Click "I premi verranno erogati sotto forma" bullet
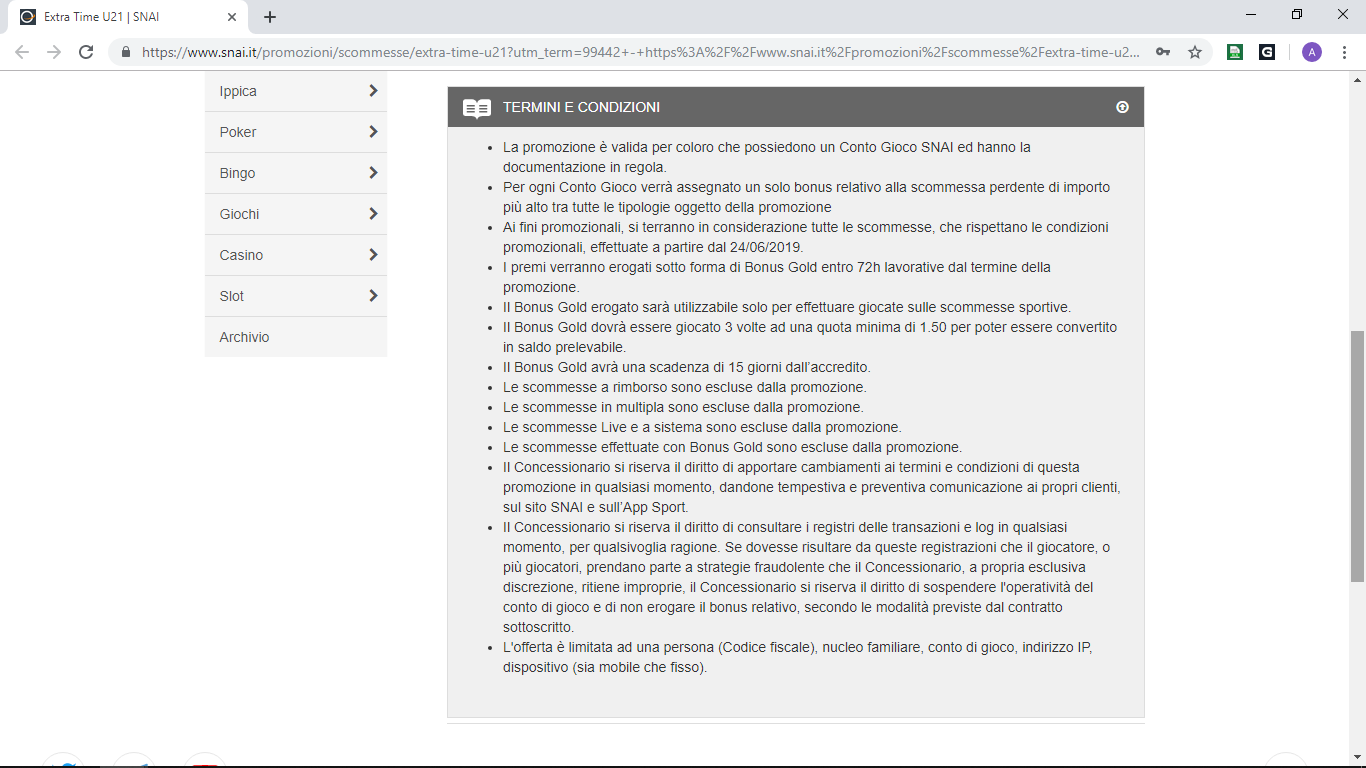Viewport: 1366px width, 768px height. (x=777, y=277)
